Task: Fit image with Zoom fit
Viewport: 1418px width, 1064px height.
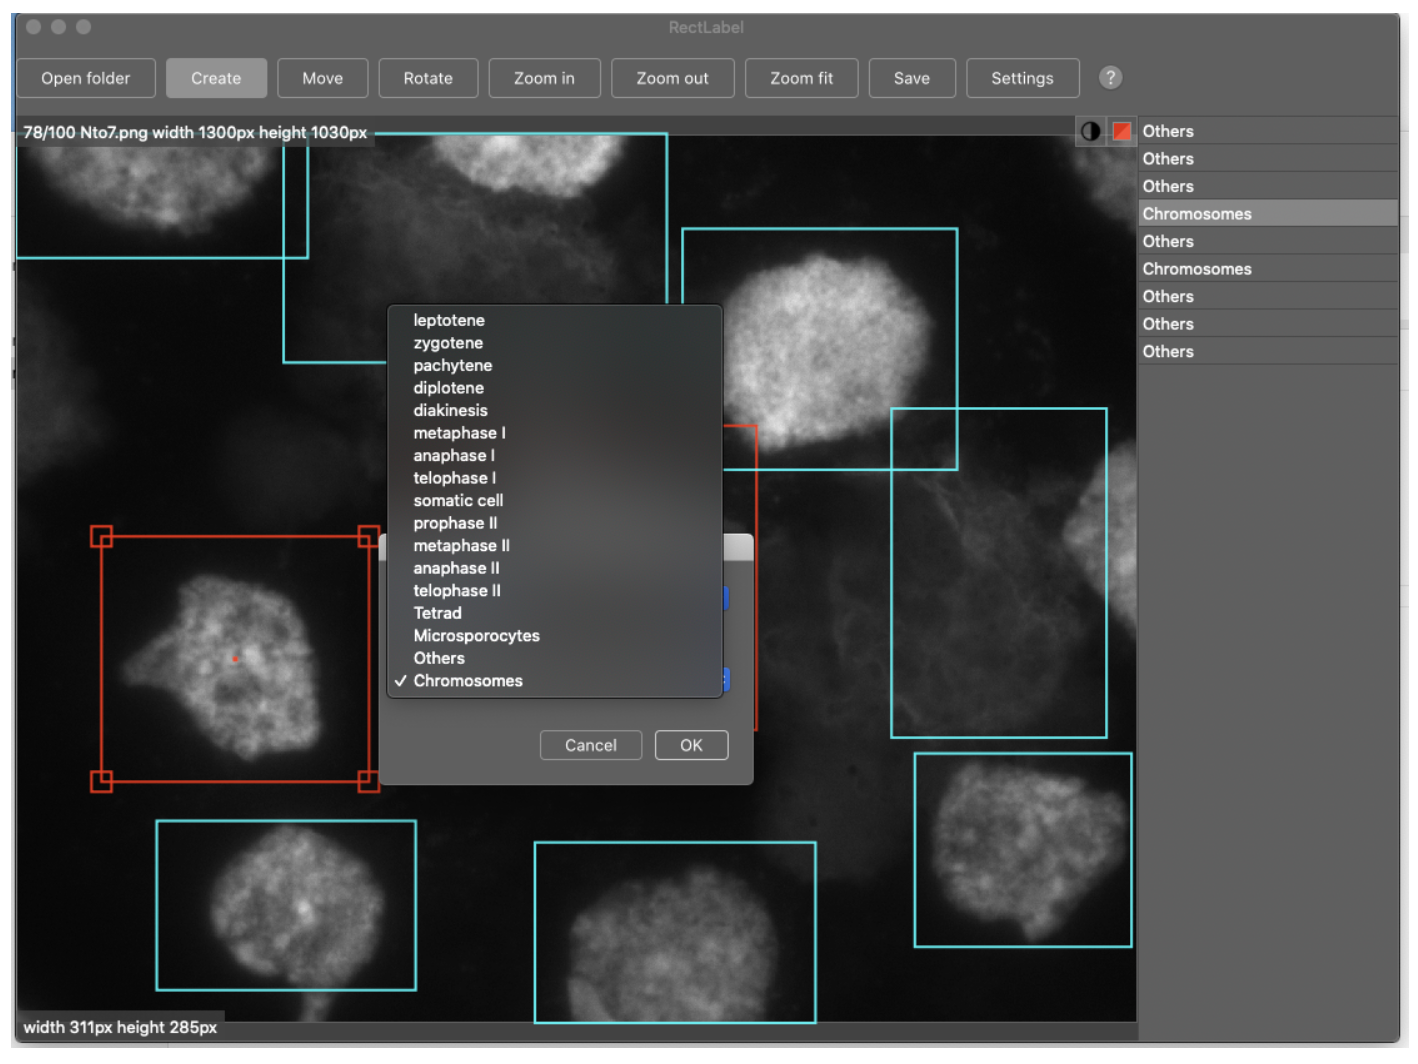Action: [801, 78]
